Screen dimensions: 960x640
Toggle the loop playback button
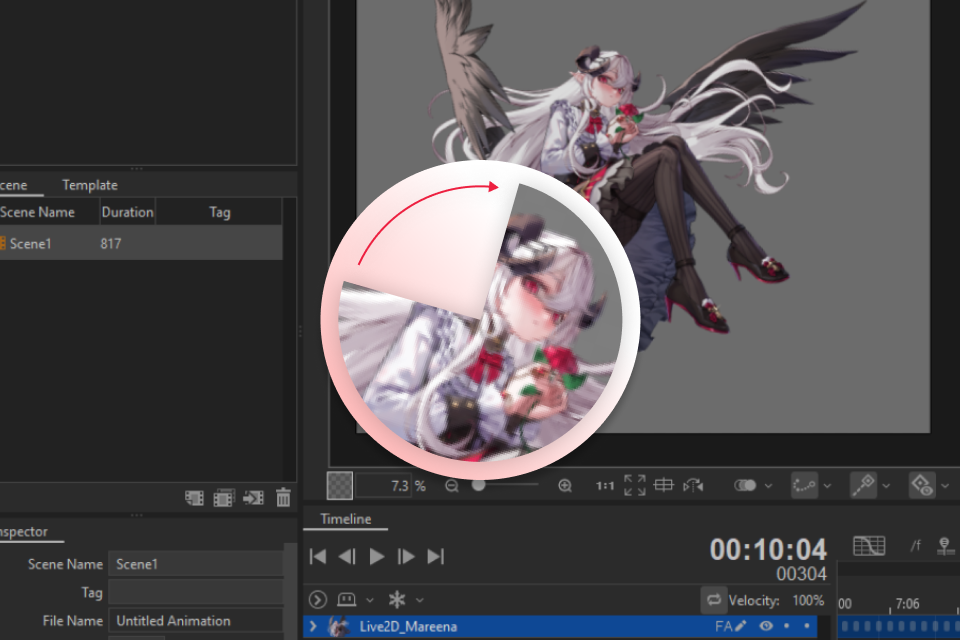click(714, 600)
